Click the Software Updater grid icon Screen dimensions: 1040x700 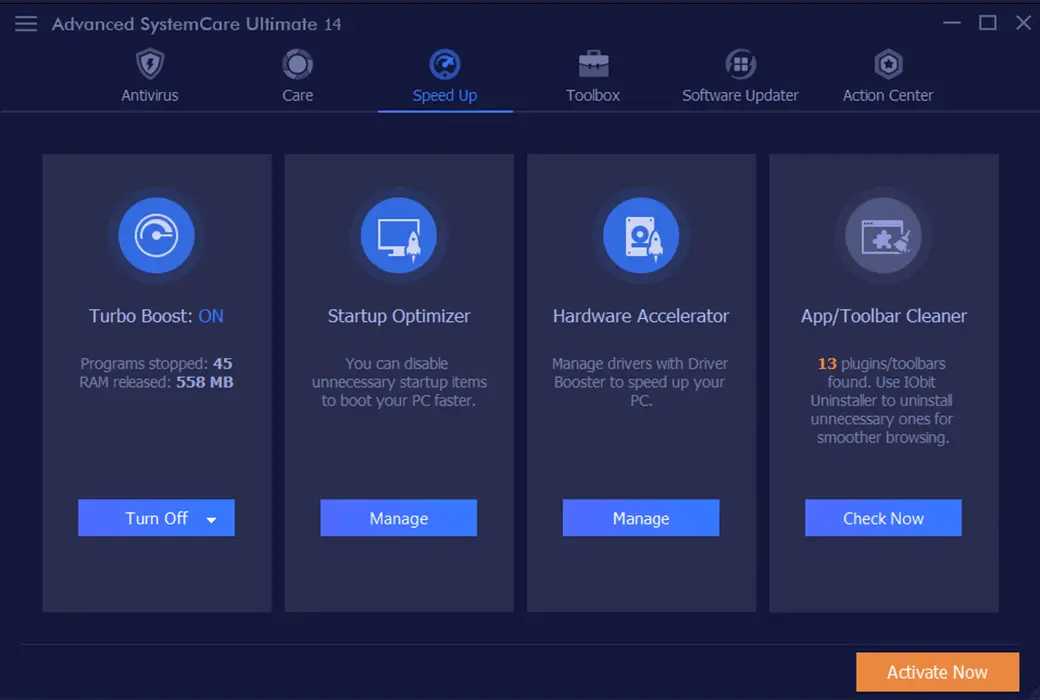[740, 64]
